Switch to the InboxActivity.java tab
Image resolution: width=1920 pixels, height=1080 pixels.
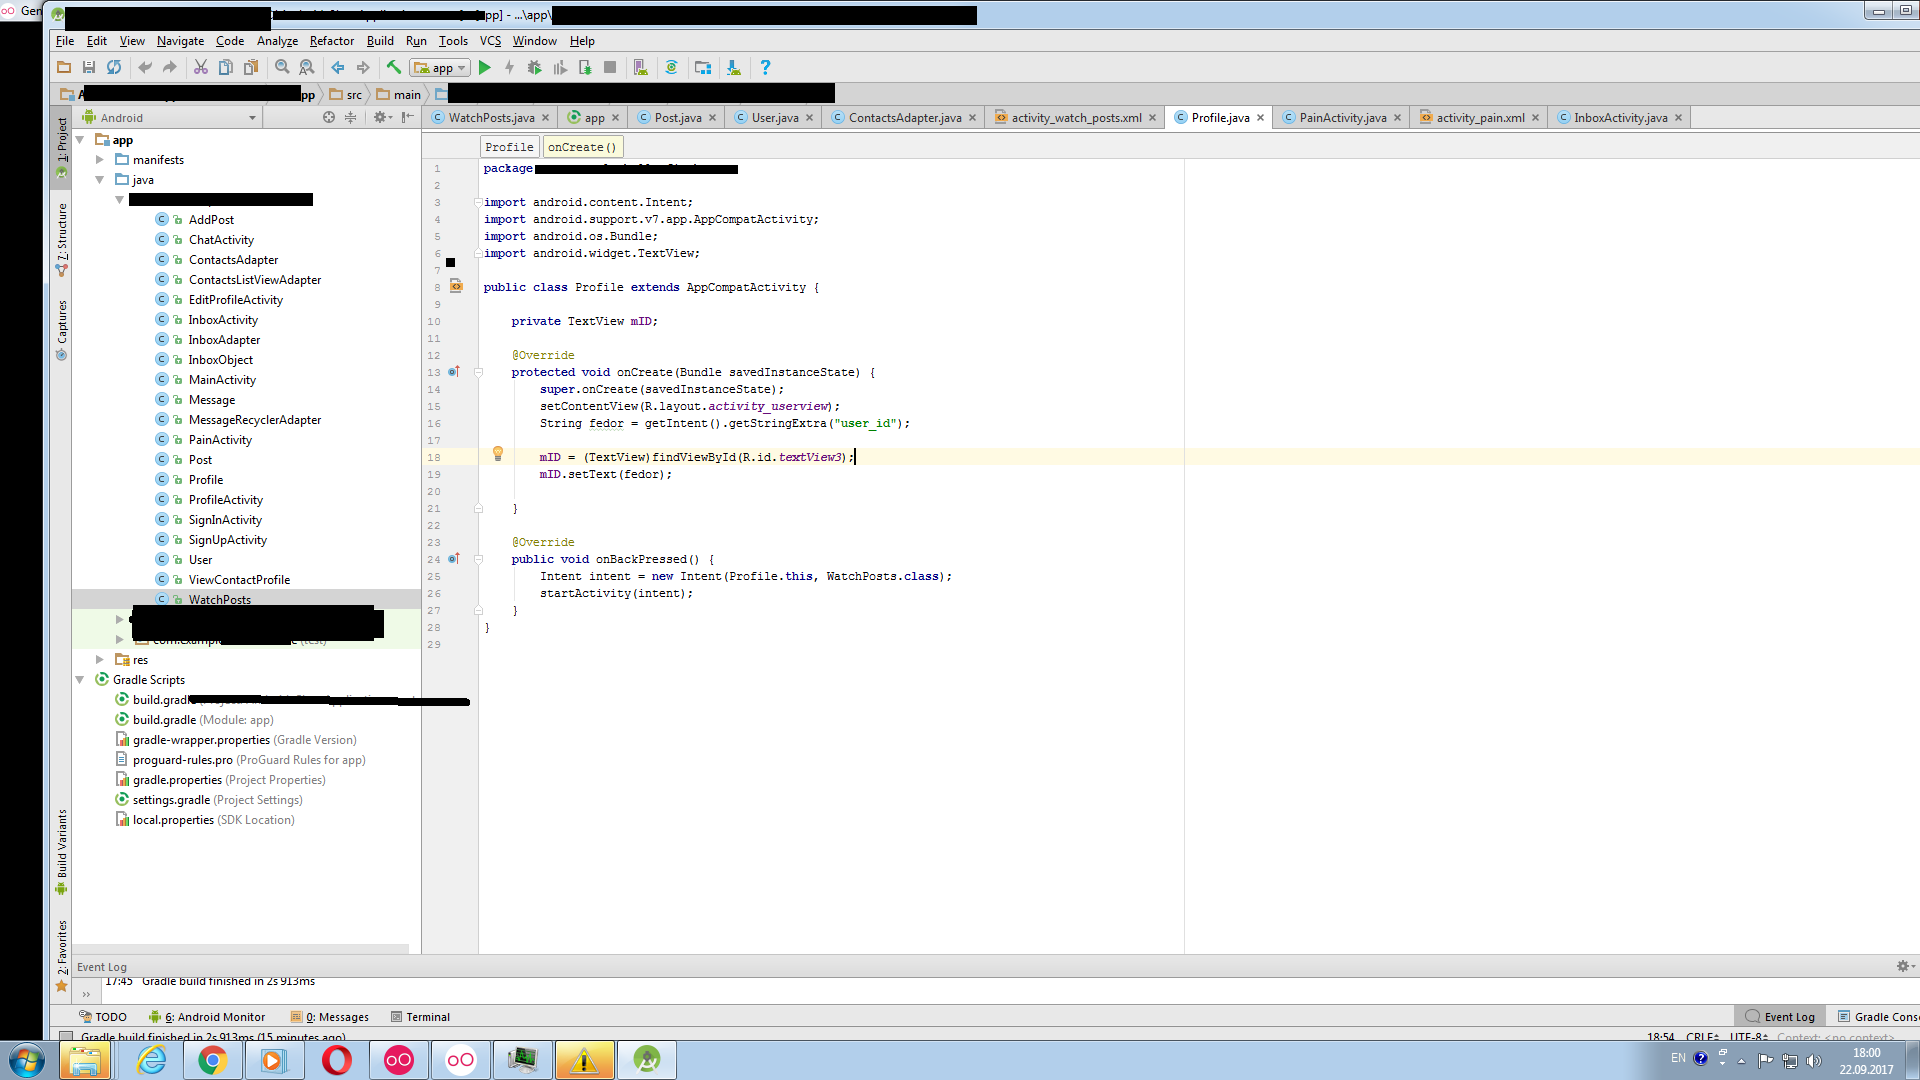pos(1620,117)
